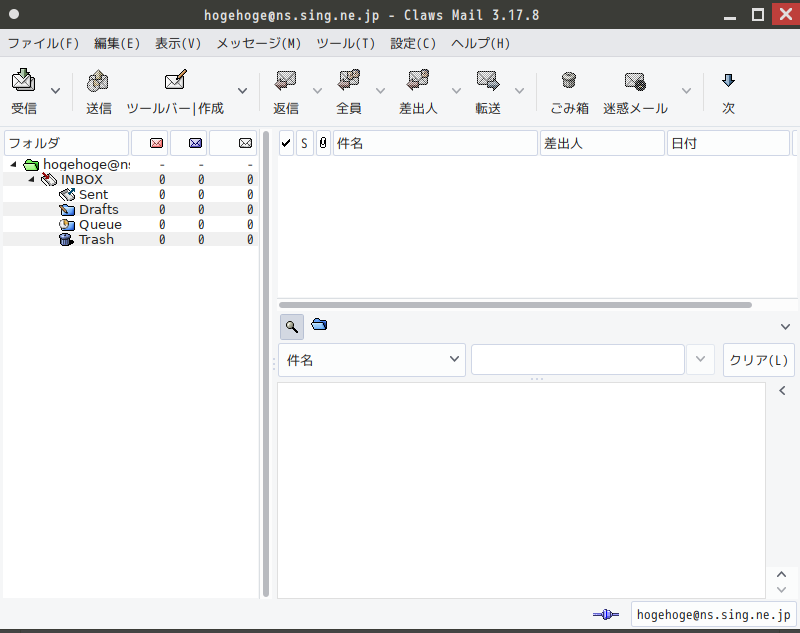The height and width of the screenshot is (633, 800).
Task: Click the ごみ箱 trash toolbar icon
Action: [569, 81]
